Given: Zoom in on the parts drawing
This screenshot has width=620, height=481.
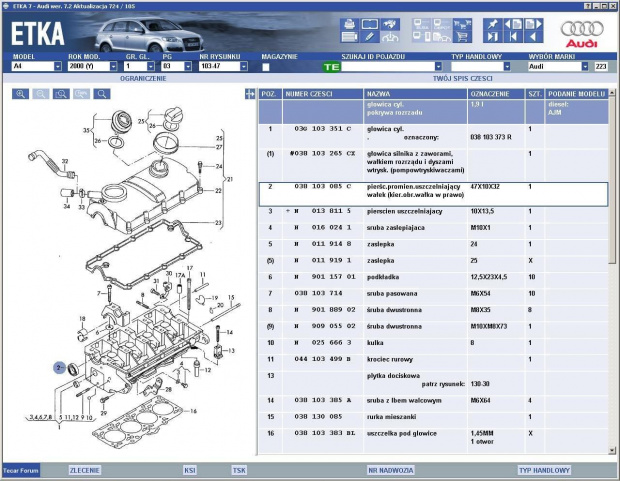Looking at the screenshot, I should 21,94.
